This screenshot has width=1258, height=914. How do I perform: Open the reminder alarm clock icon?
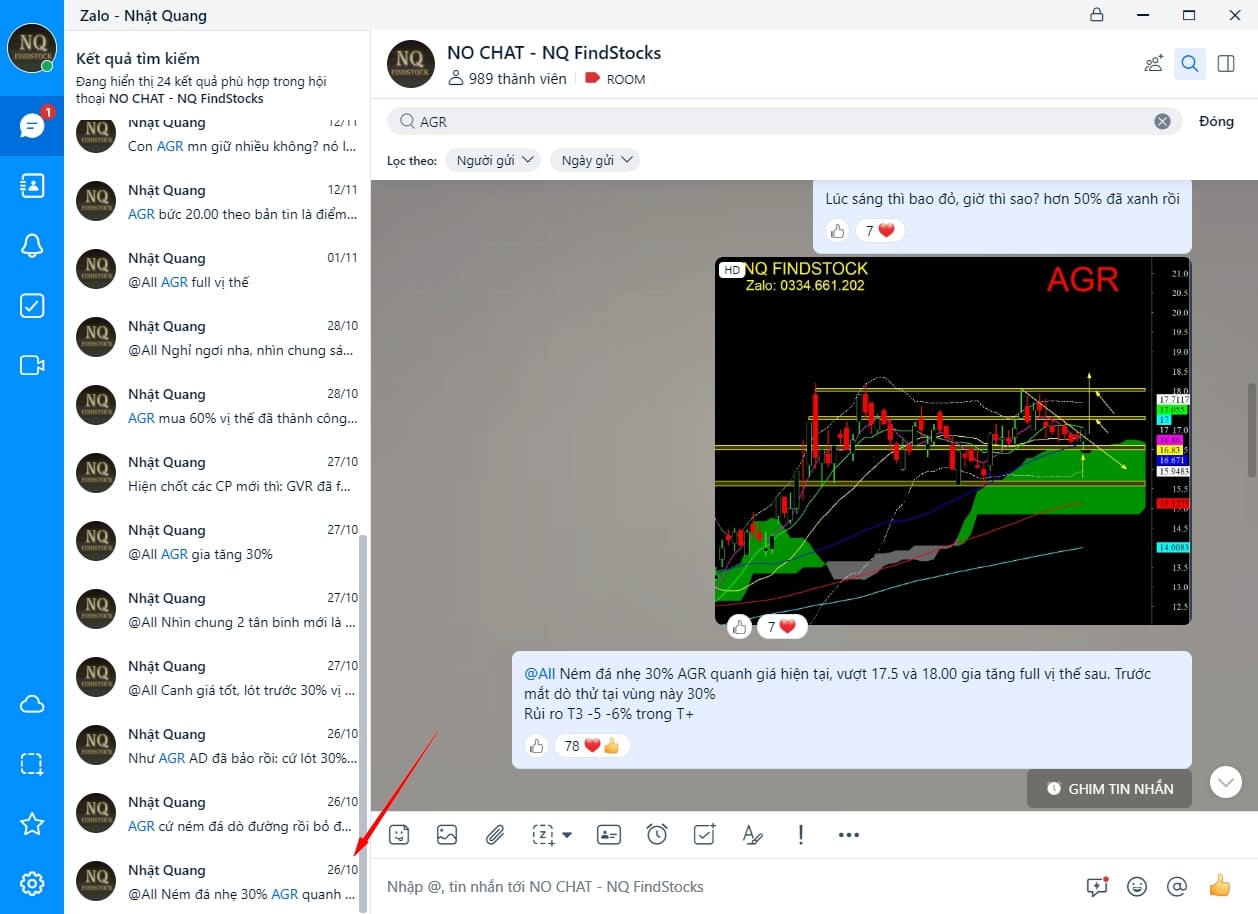click(x=657, y=834)
